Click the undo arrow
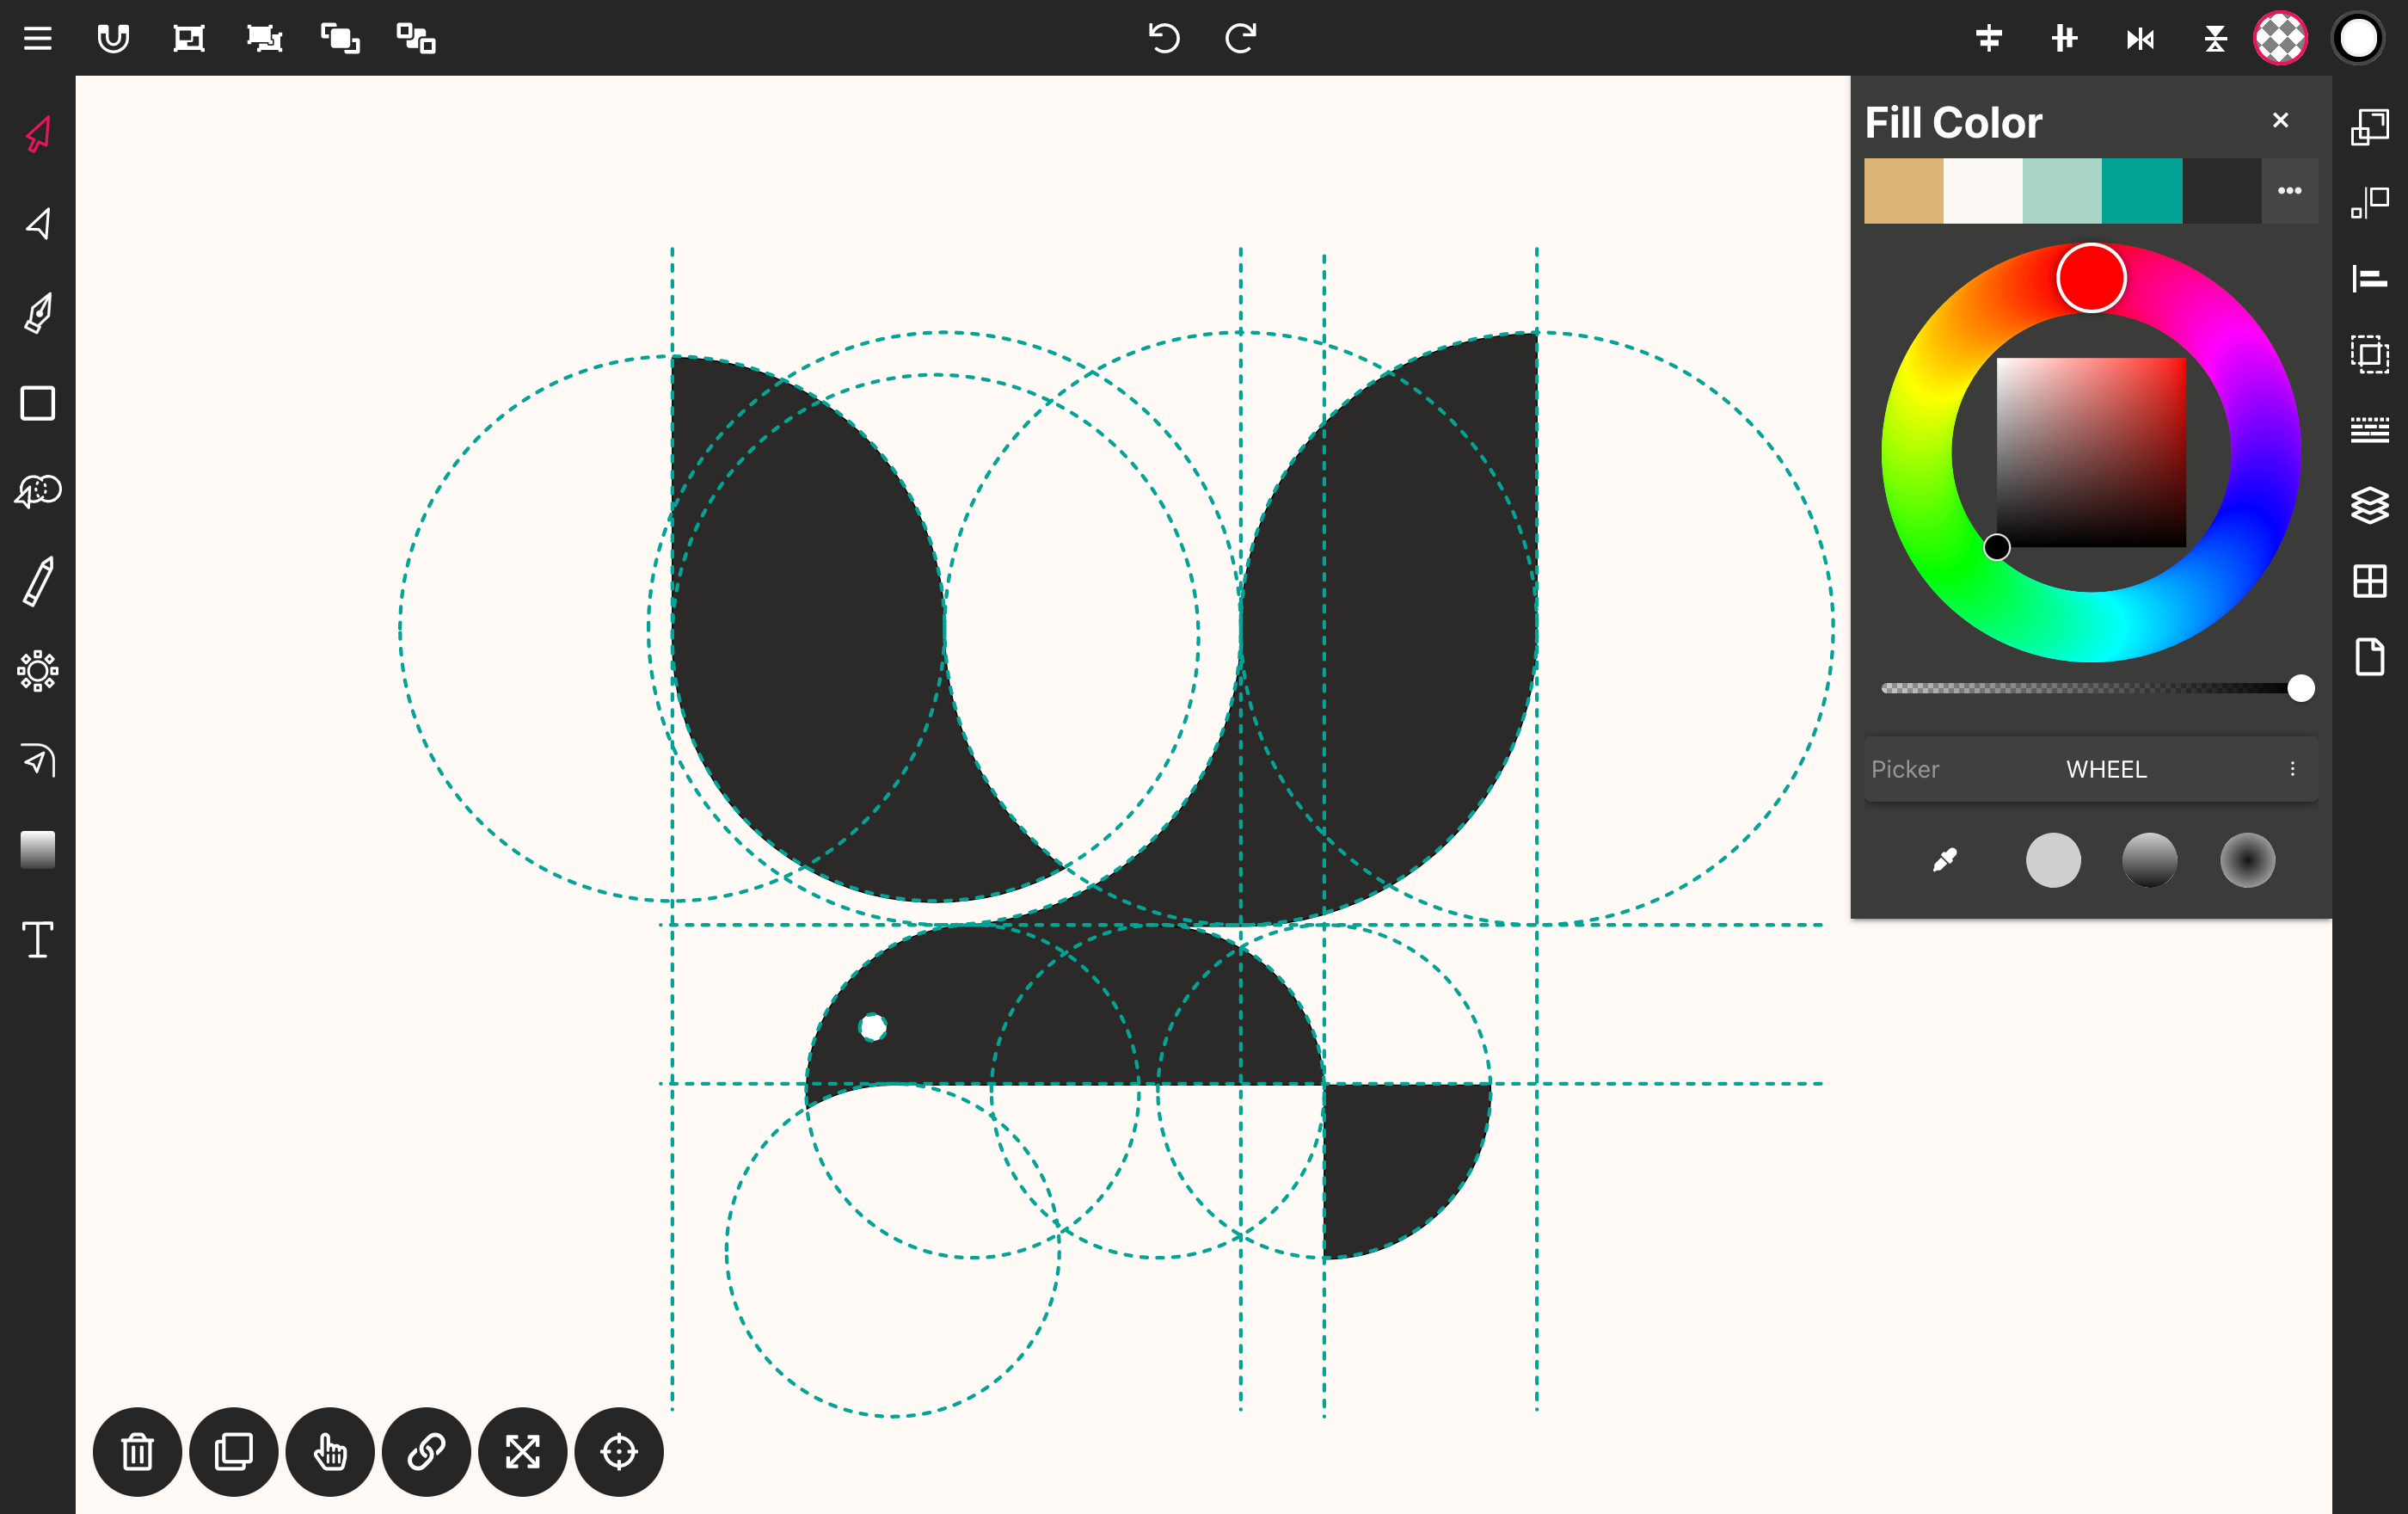Image resolution: width=2408 pixels, height=1514 pixels. pos(1164,38)
